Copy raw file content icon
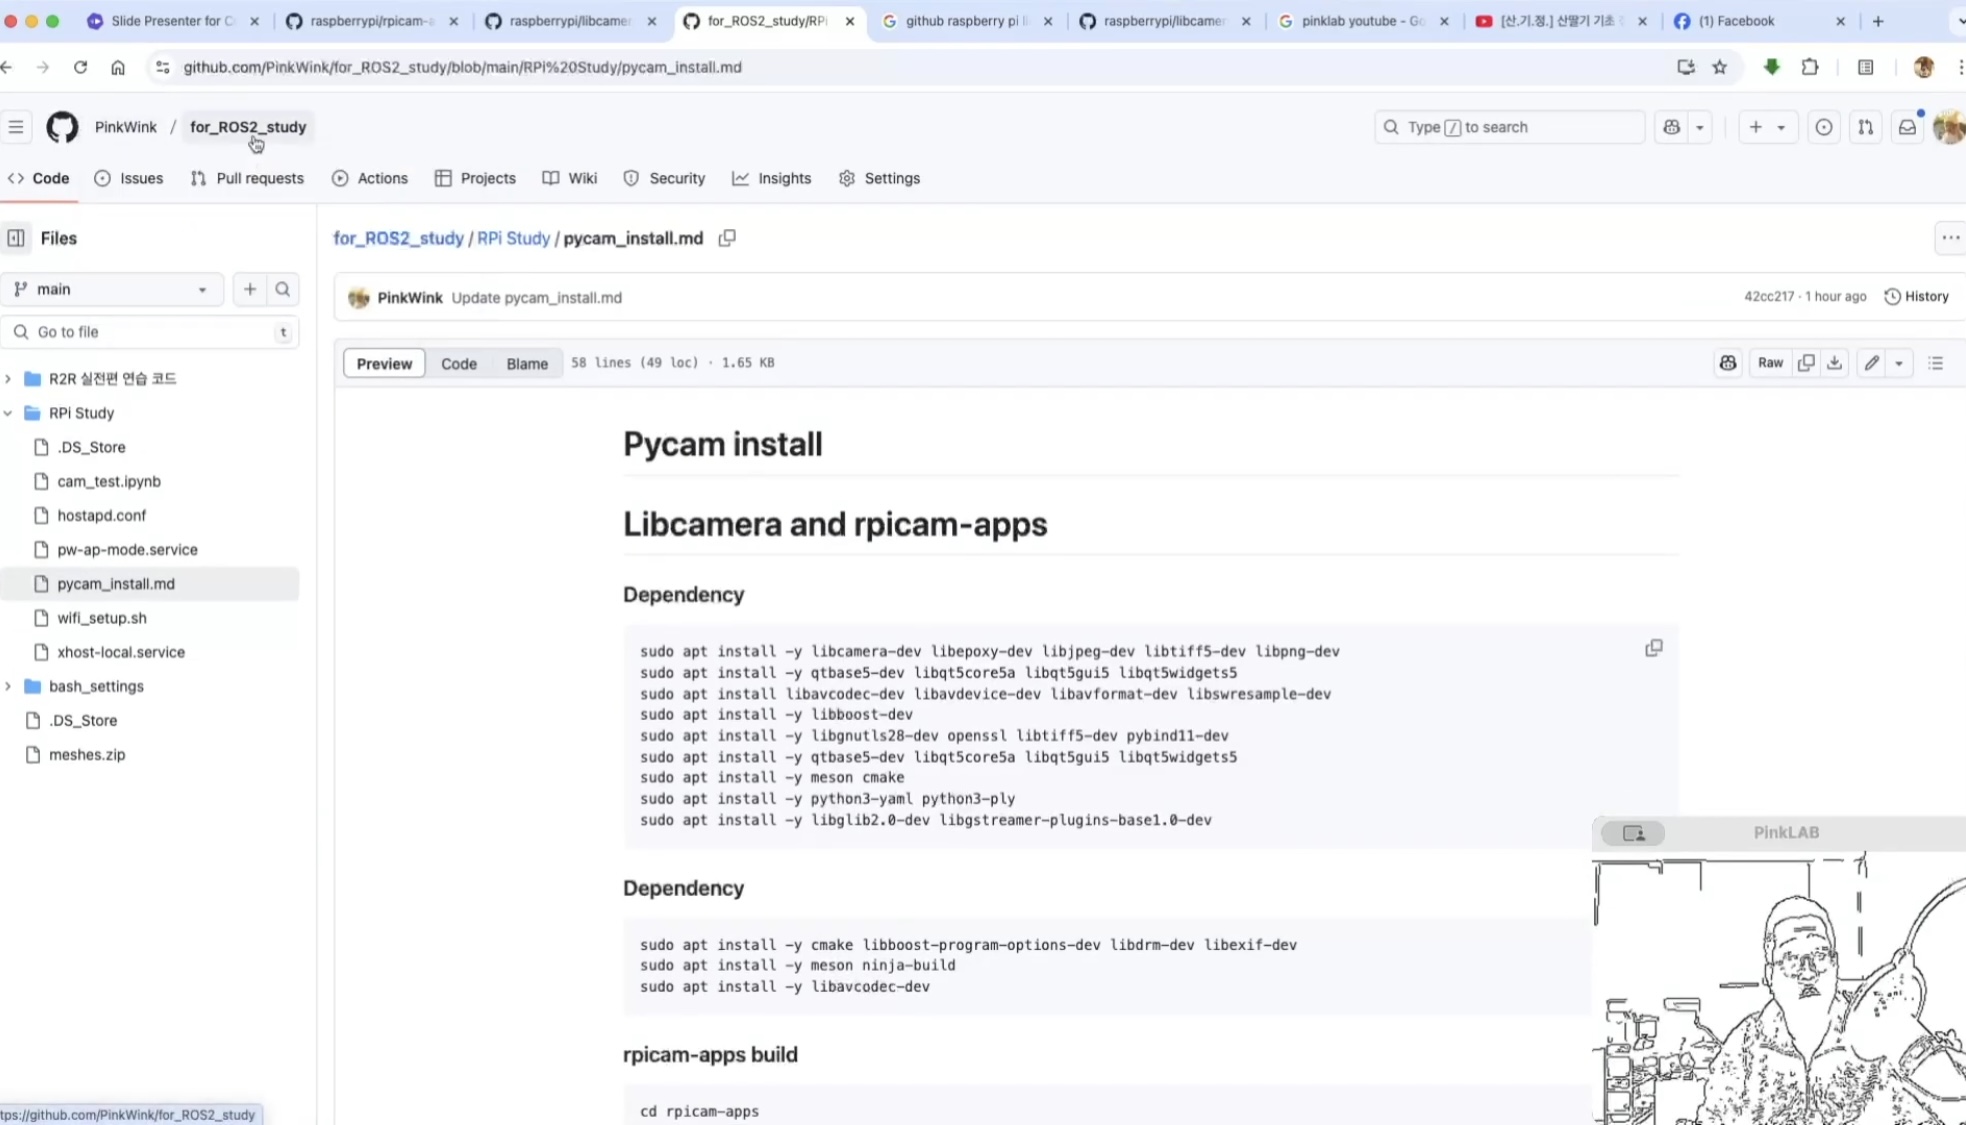The width and height of the screenshot is (1966, 1125). click(1806, 363)
